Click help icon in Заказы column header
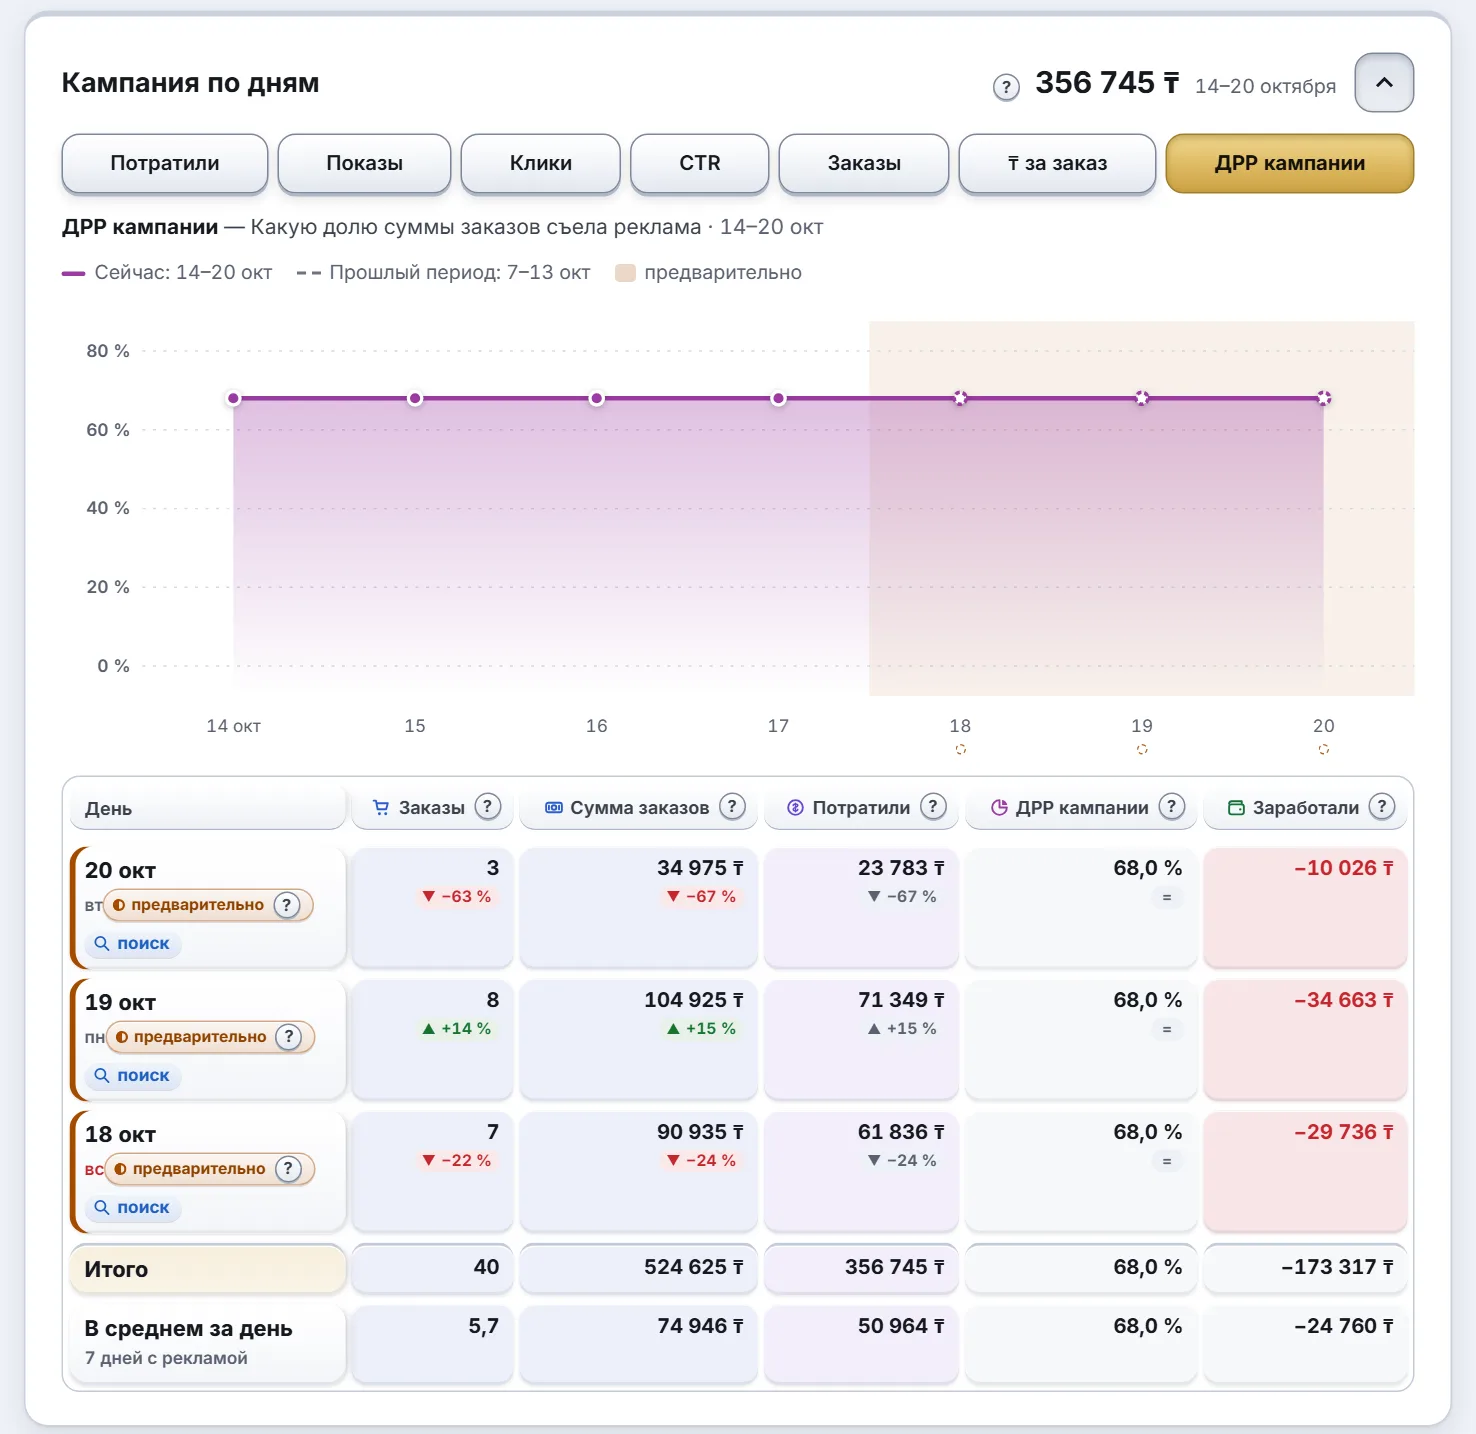The image size is (1476, 1434). tap(488, 806)
